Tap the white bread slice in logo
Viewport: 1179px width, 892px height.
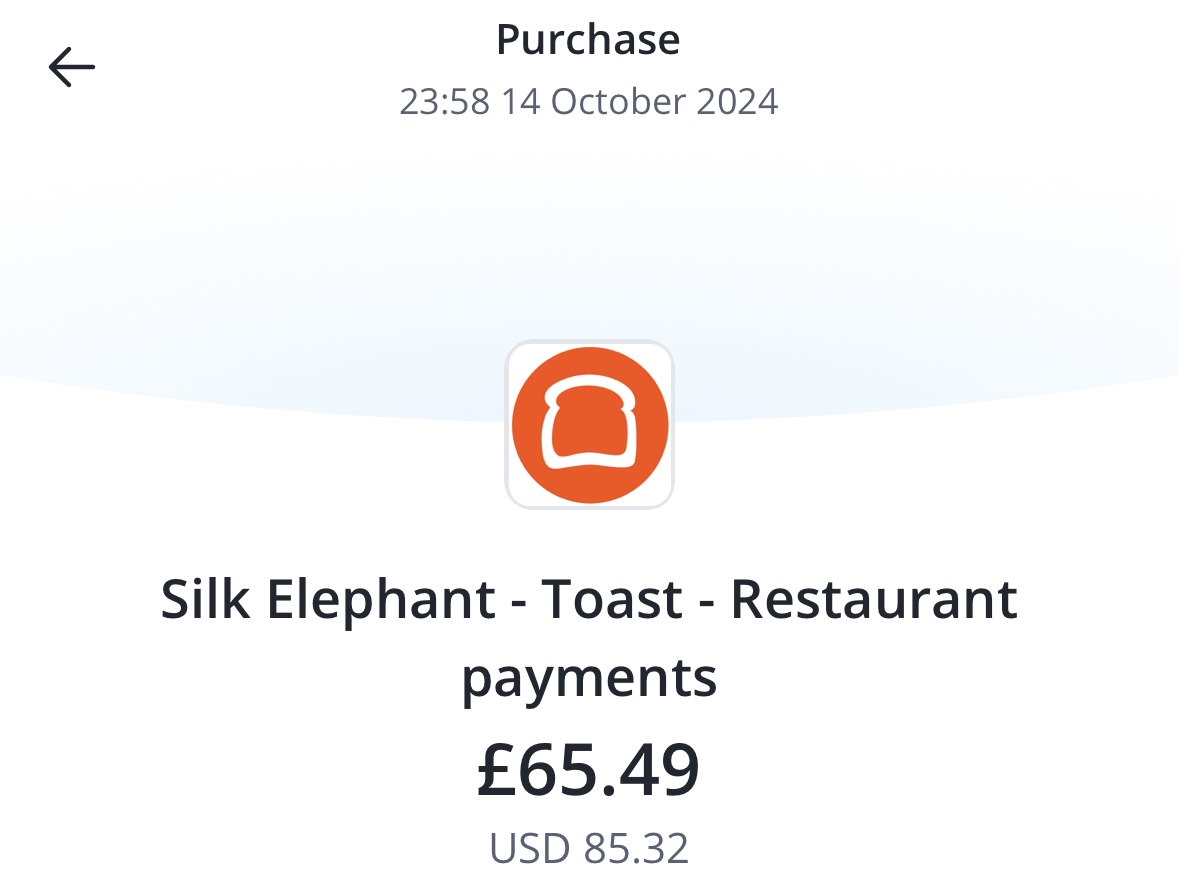(589, 428)
